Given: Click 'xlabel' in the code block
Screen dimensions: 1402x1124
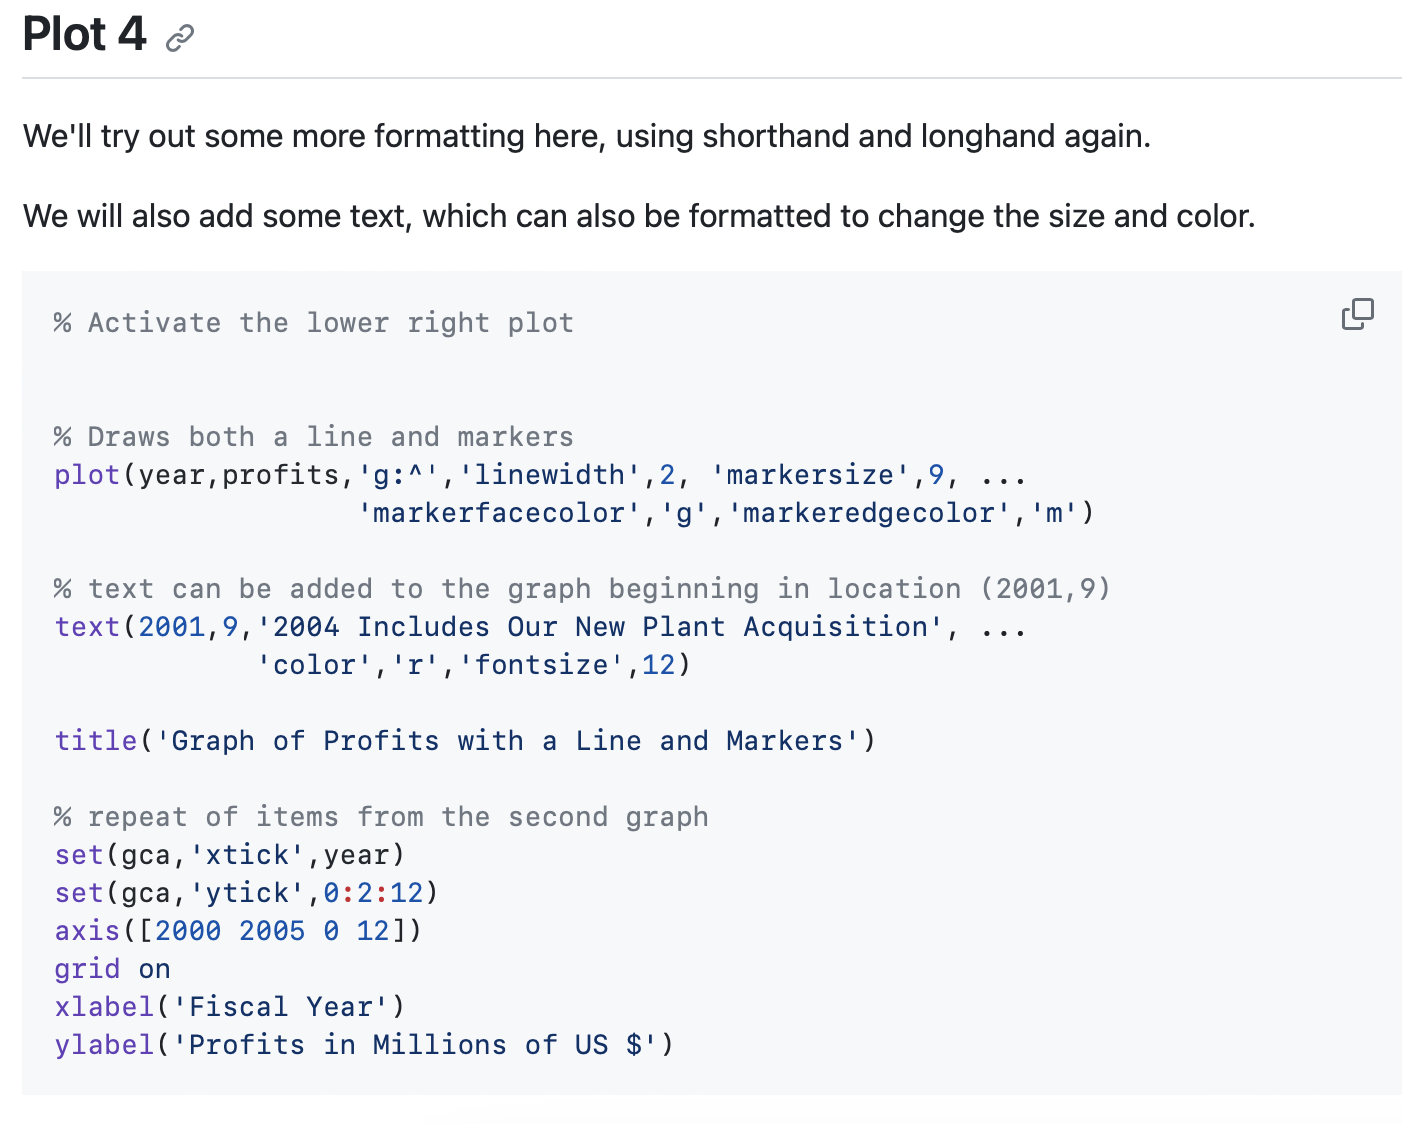Looking at the screenshot, I should (104, 1007).
